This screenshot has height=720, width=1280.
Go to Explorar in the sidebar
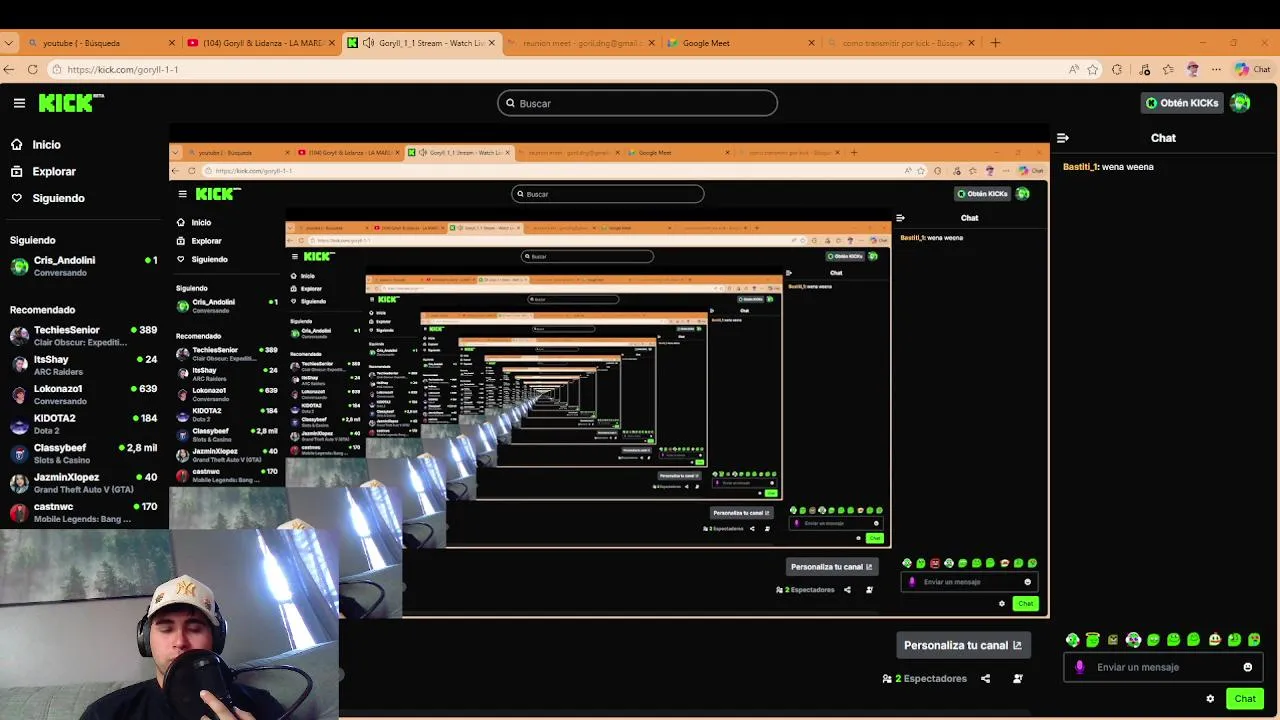(x=54, y=171)
